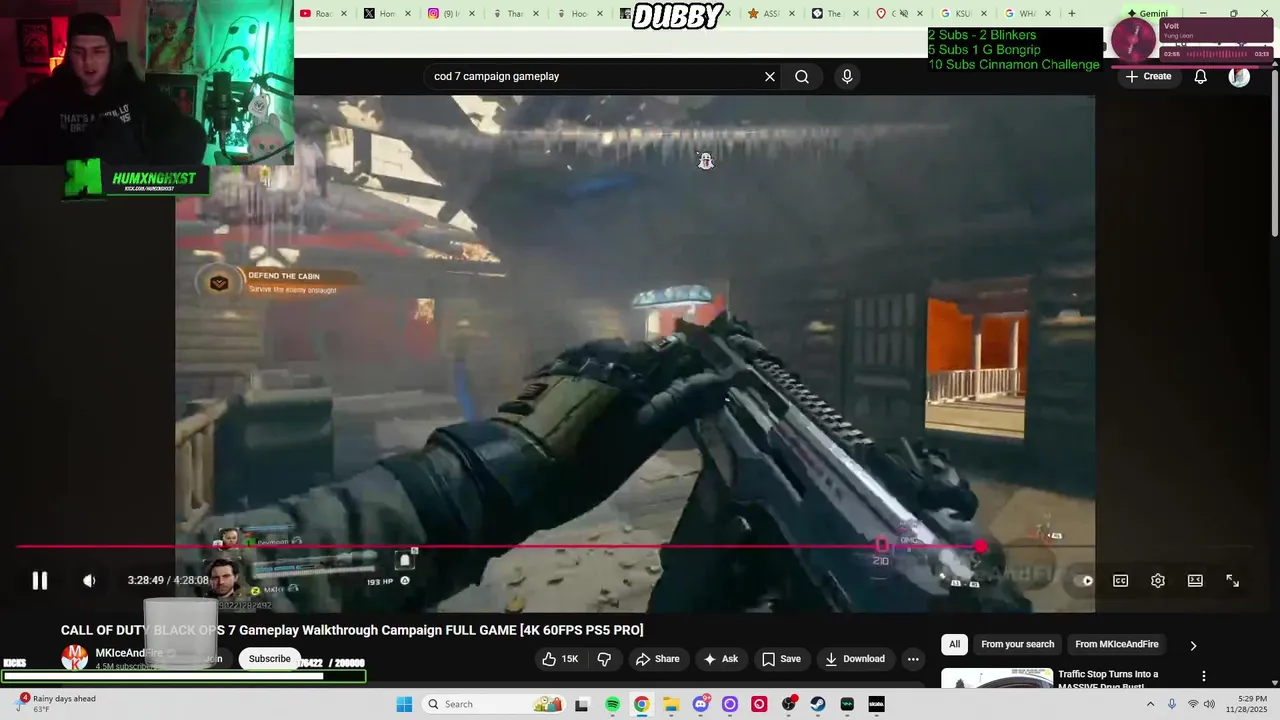This screenshot has width=1280, height=720.
Task: Enter fullscreen mode on the player
Action: tap(1232, 581)
